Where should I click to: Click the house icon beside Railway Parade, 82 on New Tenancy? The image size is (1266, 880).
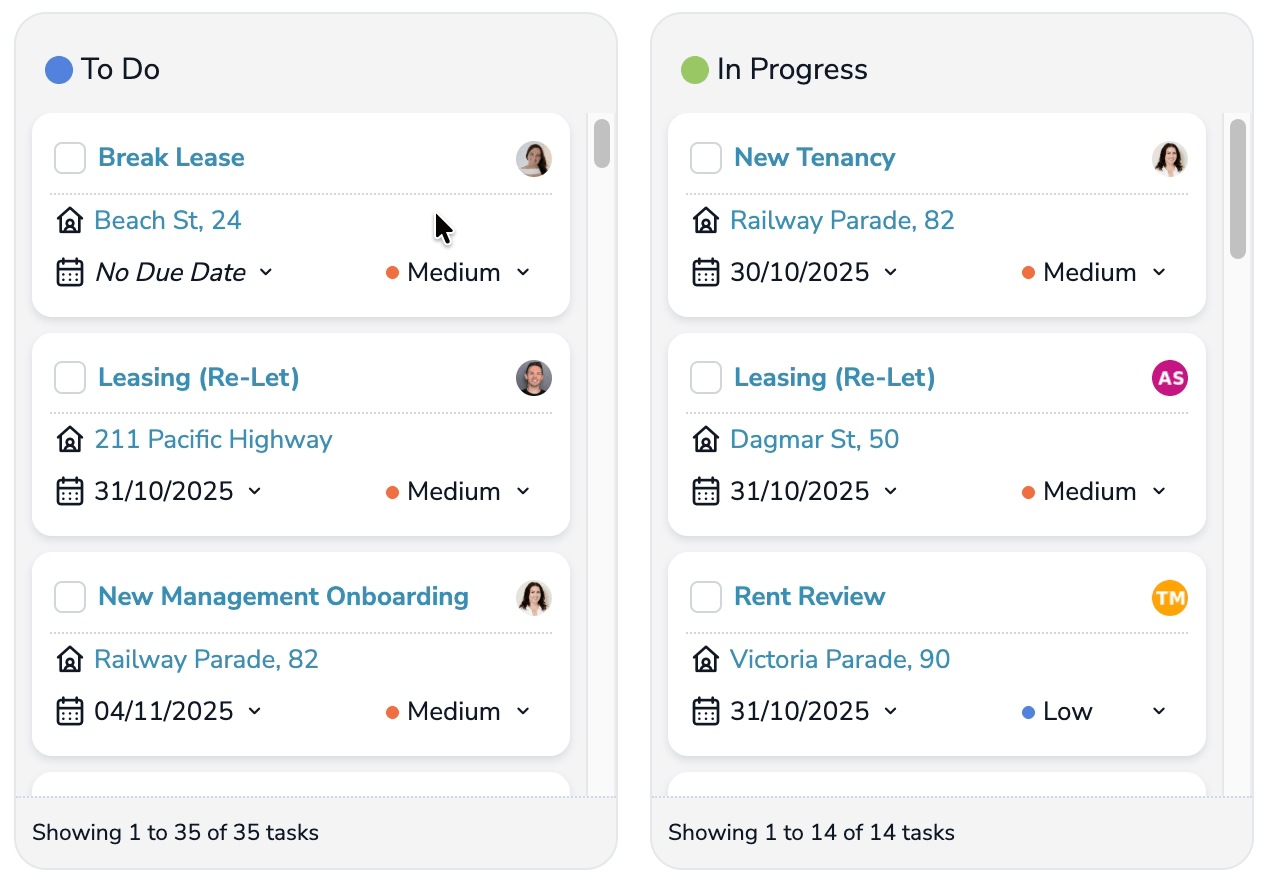(705, 220)
